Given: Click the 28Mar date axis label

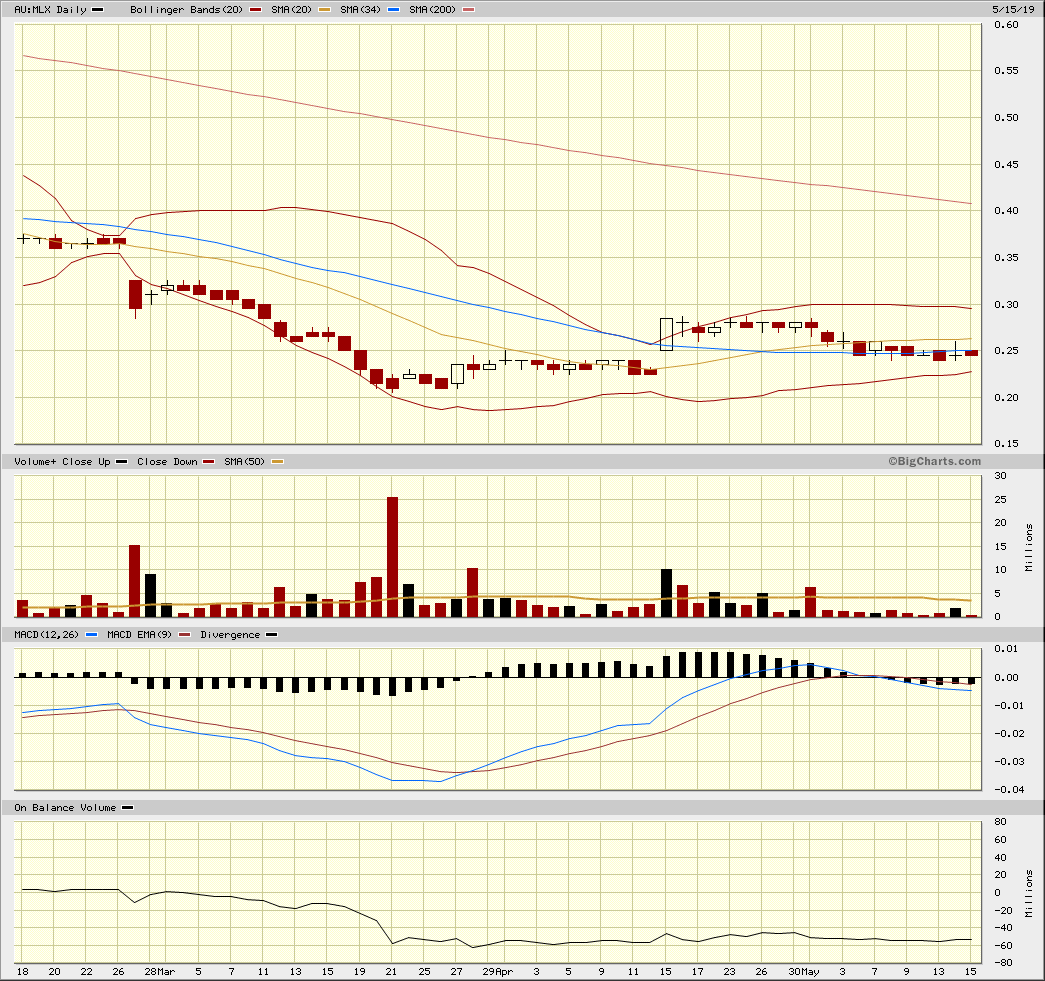Looking at the screenshot, I should pos(160,972).
